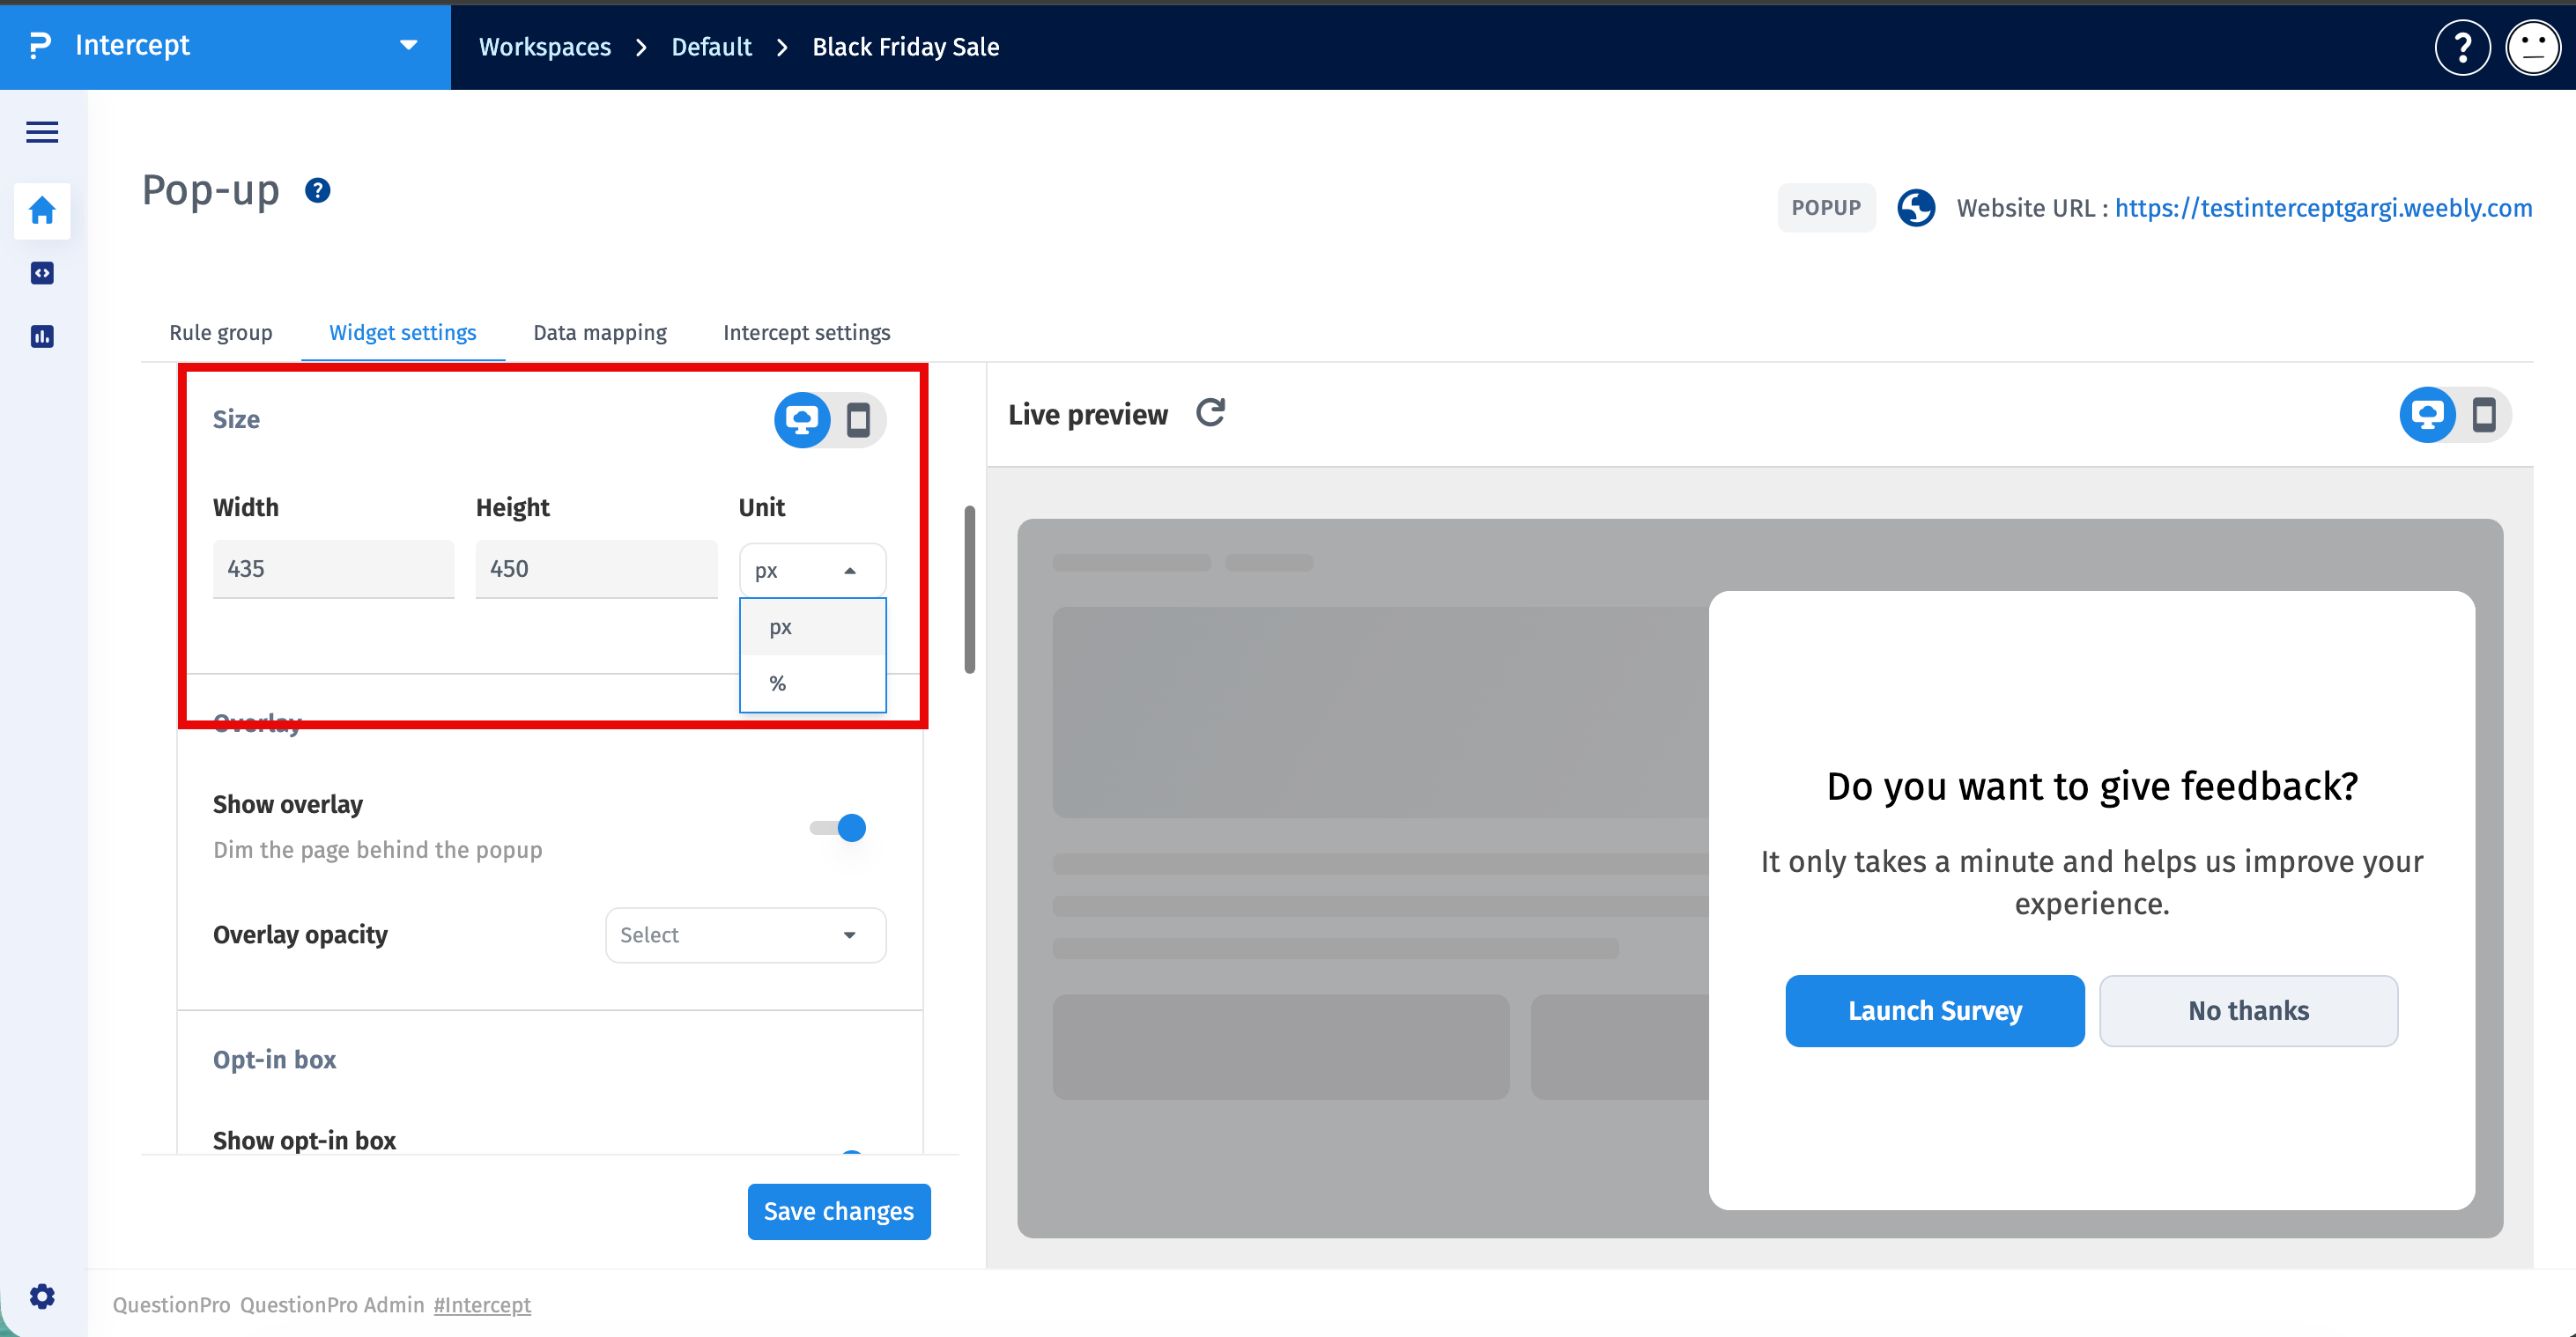2576x1337 pixels.
Task: Choose px from the Unit list
Action: click(812, 627)
